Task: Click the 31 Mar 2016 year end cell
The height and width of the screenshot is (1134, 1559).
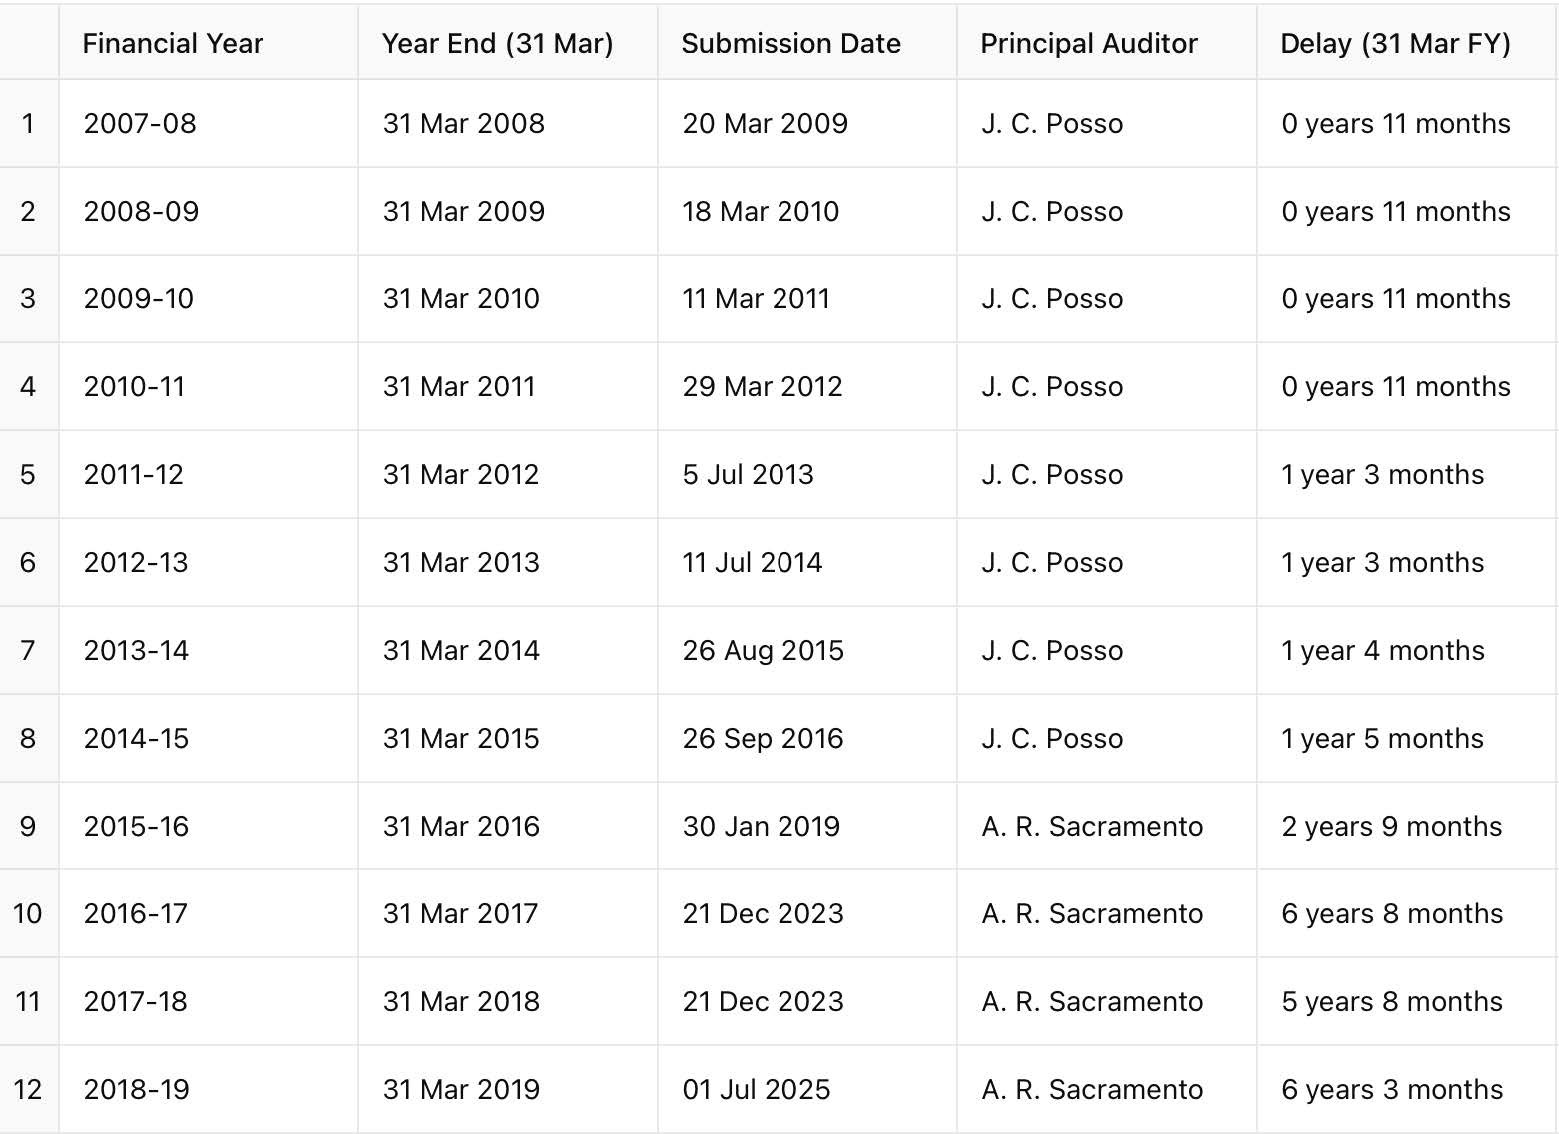Action: (461, 827)
